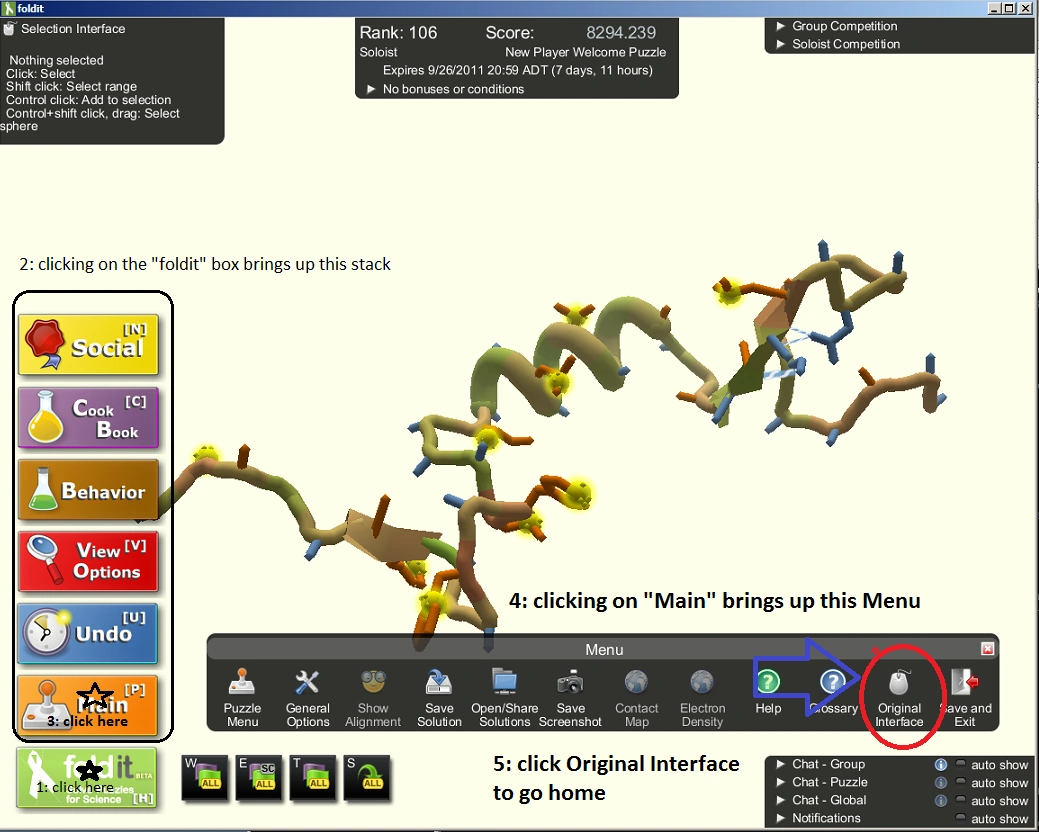Viewport: 1039px width, 832px height.
Task: Open Puzzle Menu in the Menu bar
Action: coord(242,697)
